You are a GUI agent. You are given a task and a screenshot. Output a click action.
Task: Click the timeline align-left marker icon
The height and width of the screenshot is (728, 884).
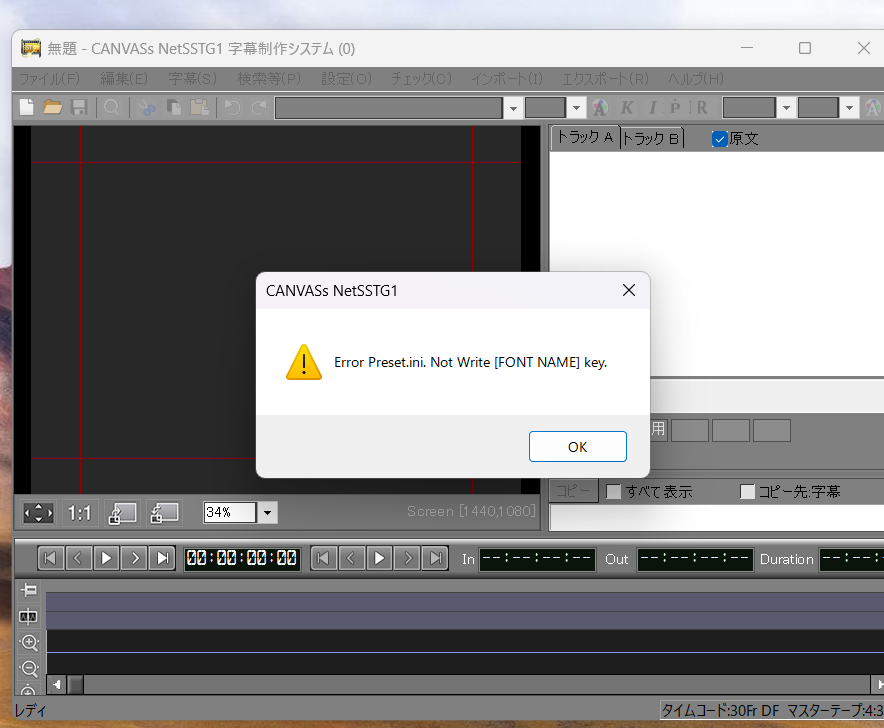29,590
